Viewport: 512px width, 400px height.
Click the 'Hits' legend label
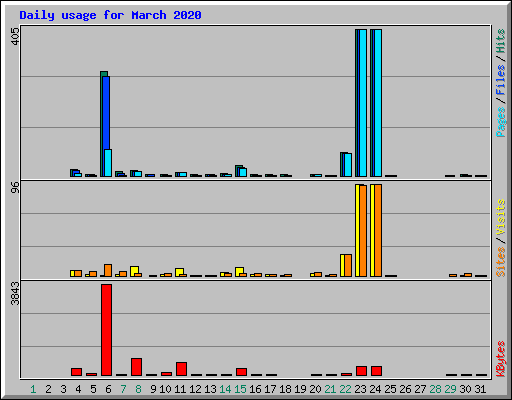[500, 41]
